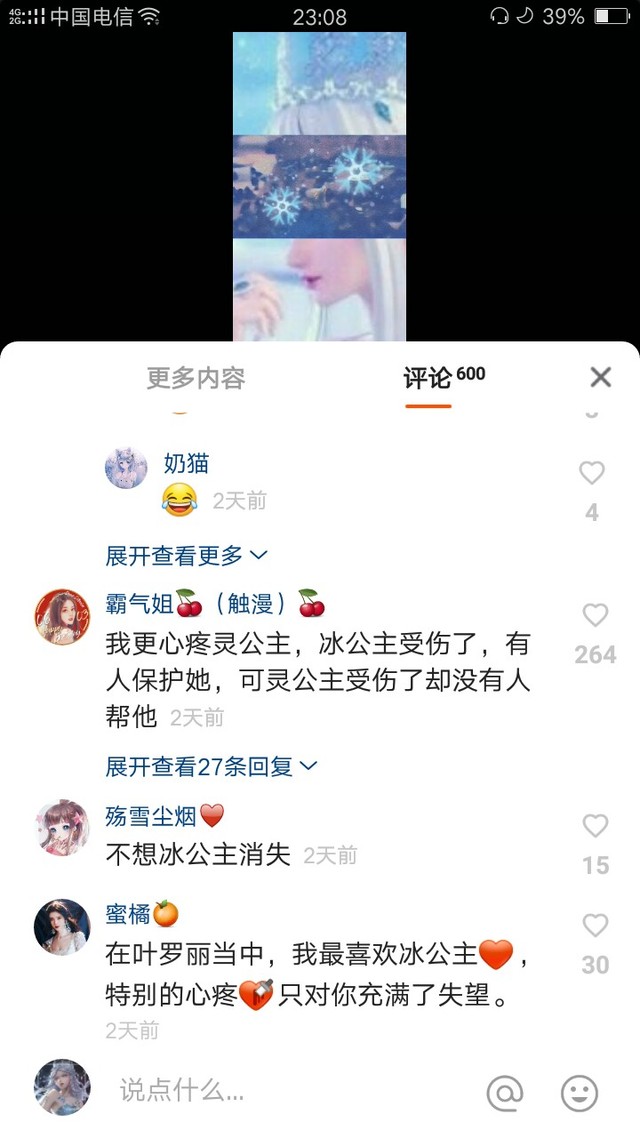Image resolution: width=640 pixels, height=1138 pixels.
Task: Tap 蜜橘's avatar image
Action: (x=62, y=927)
